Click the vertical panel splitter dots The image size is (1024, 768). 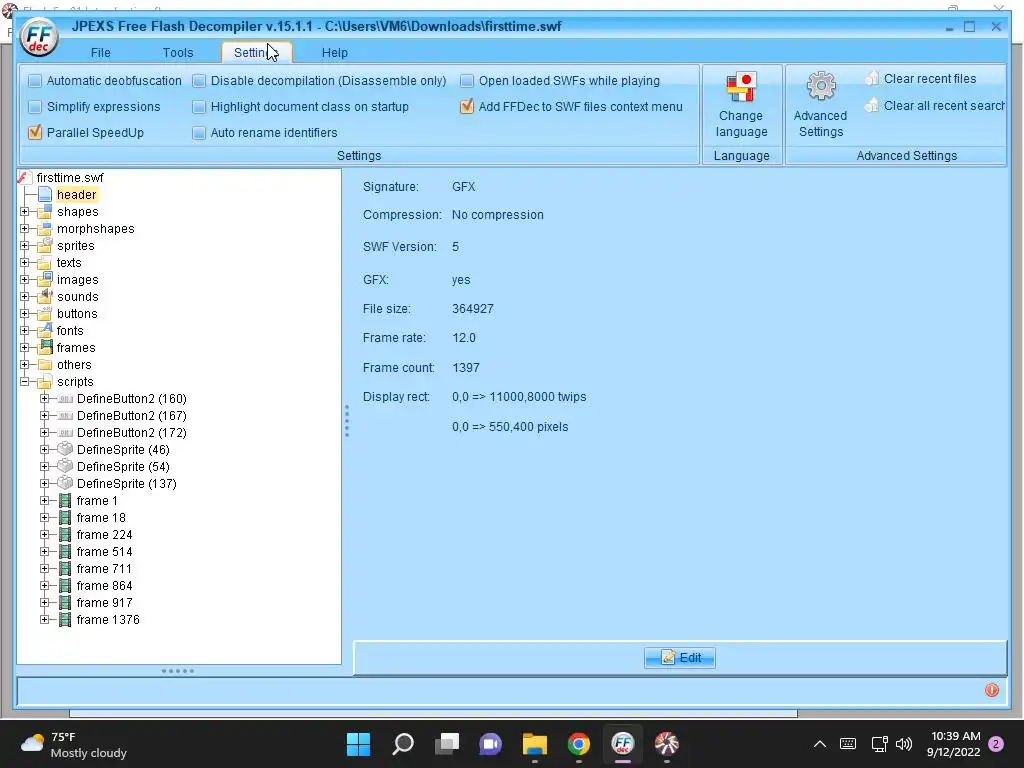(x=347, y=421)
